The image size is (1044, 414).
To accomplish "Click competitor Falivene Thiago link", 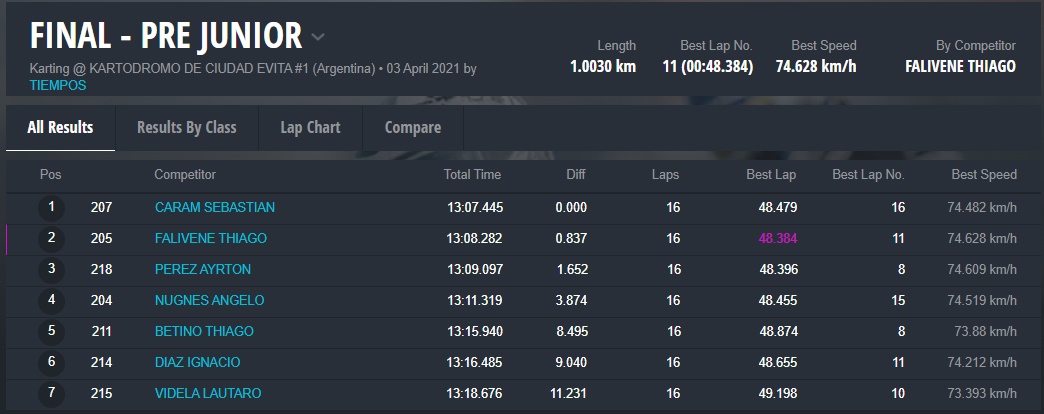I will (211, 238).
